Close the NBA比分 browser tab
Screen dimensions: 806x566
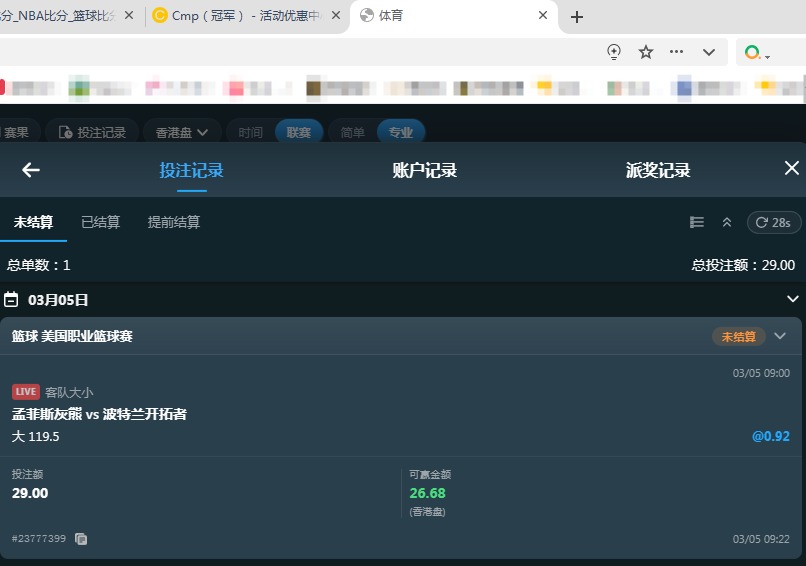coord(129,15)
